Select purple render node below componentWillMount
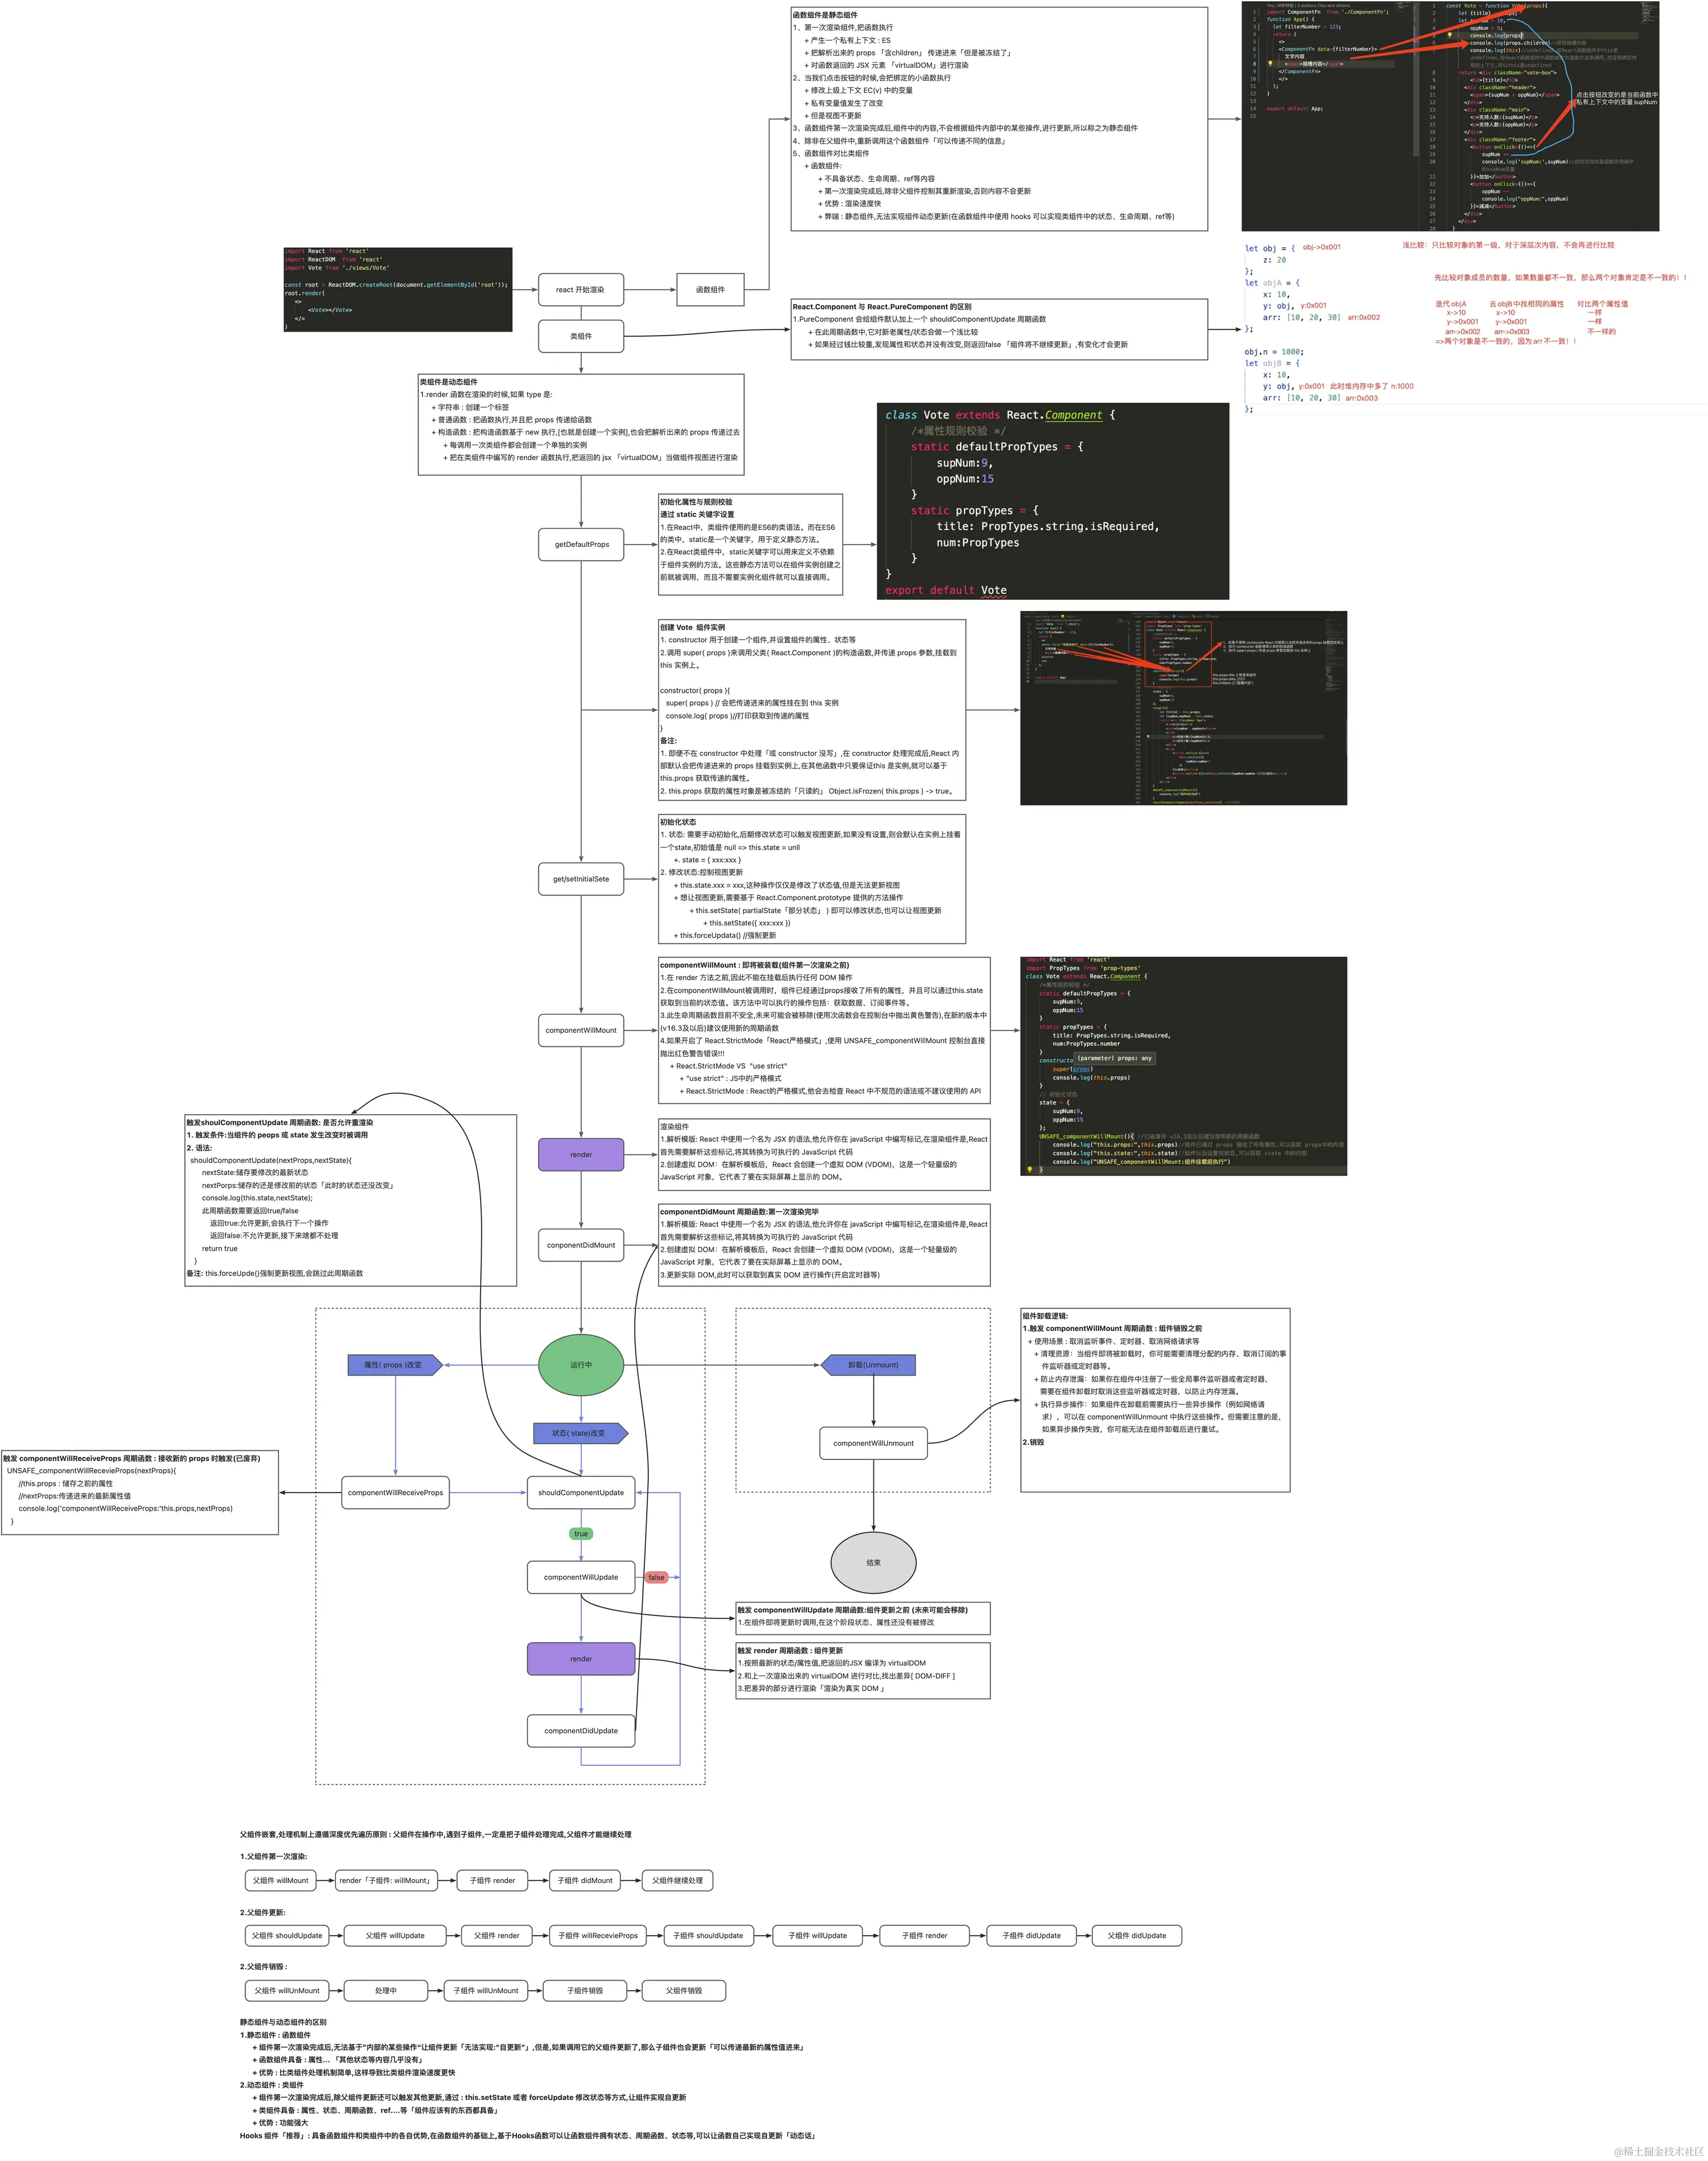This screenshot has width=1708, height=2161. [581, 1155]
